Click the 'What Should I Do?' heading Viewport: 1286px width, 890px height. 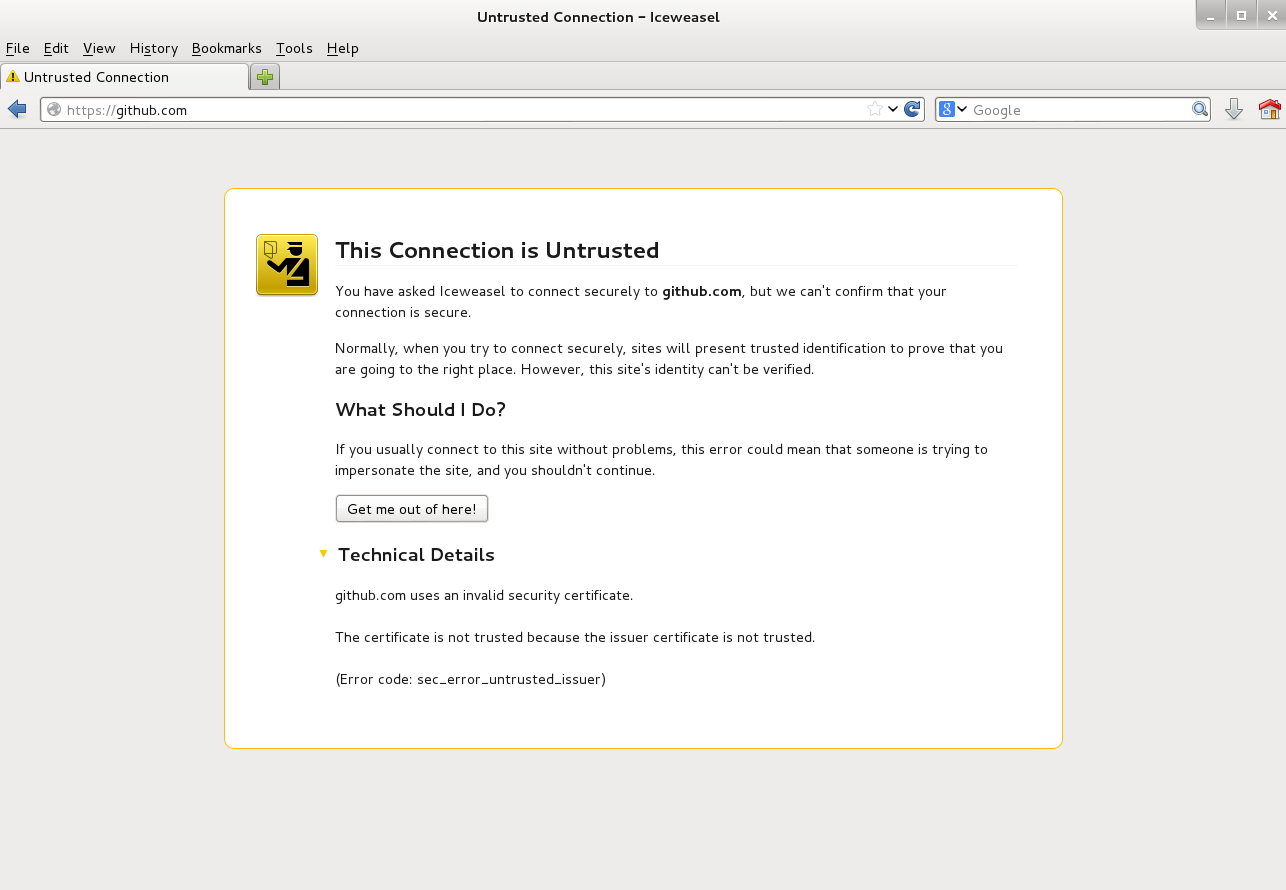(x=421, y=410)
